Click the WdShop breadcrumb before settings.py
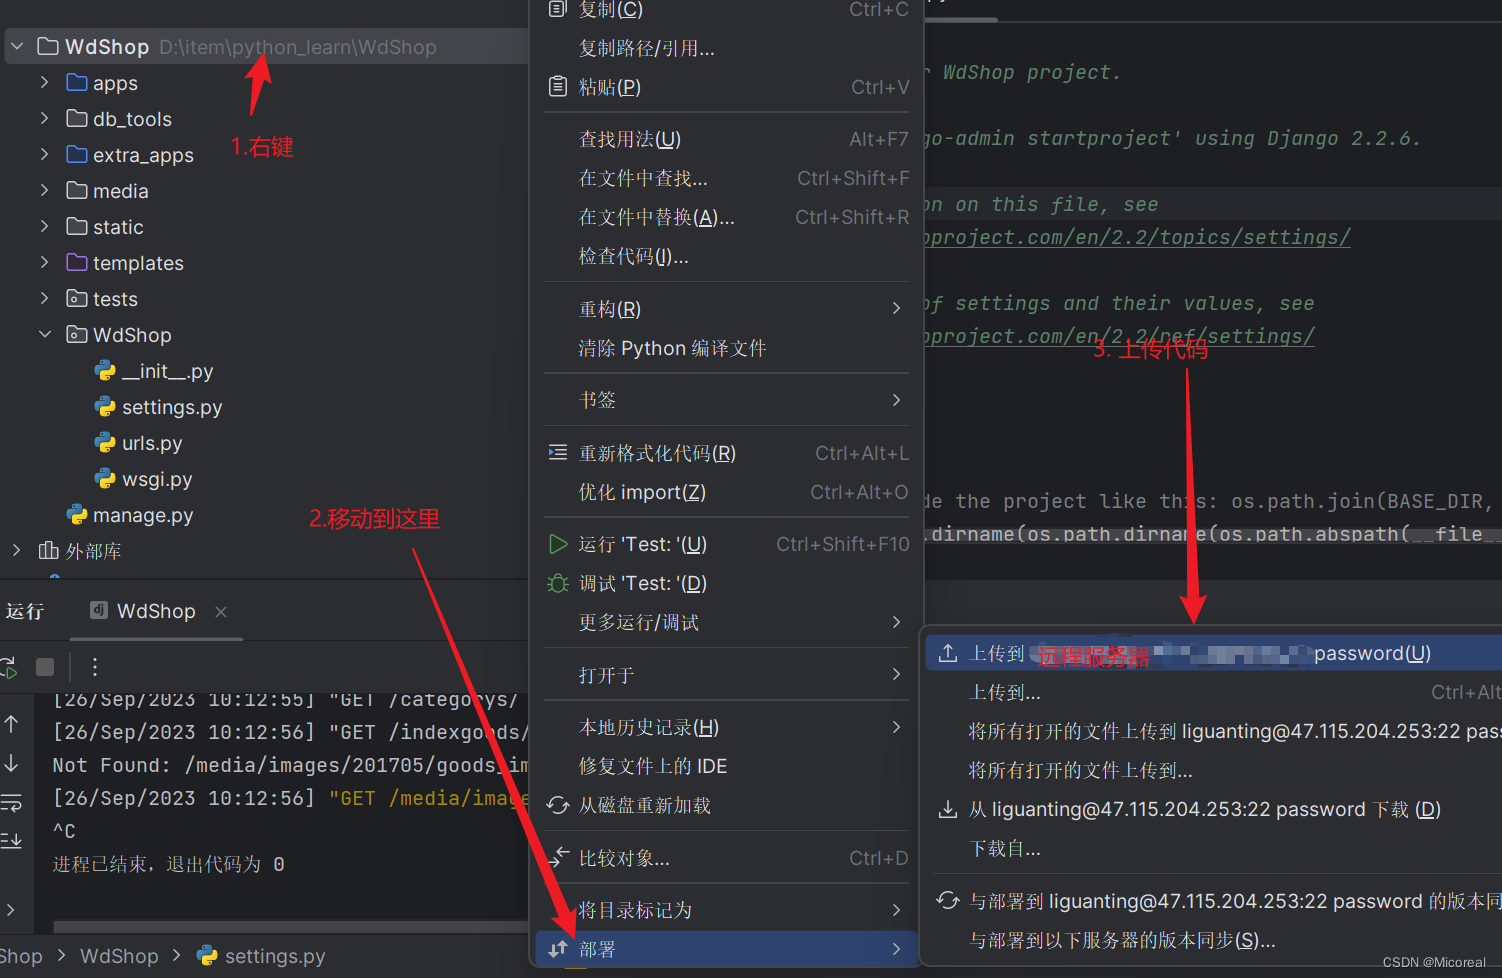1502x978 pixels. (119, 956)
